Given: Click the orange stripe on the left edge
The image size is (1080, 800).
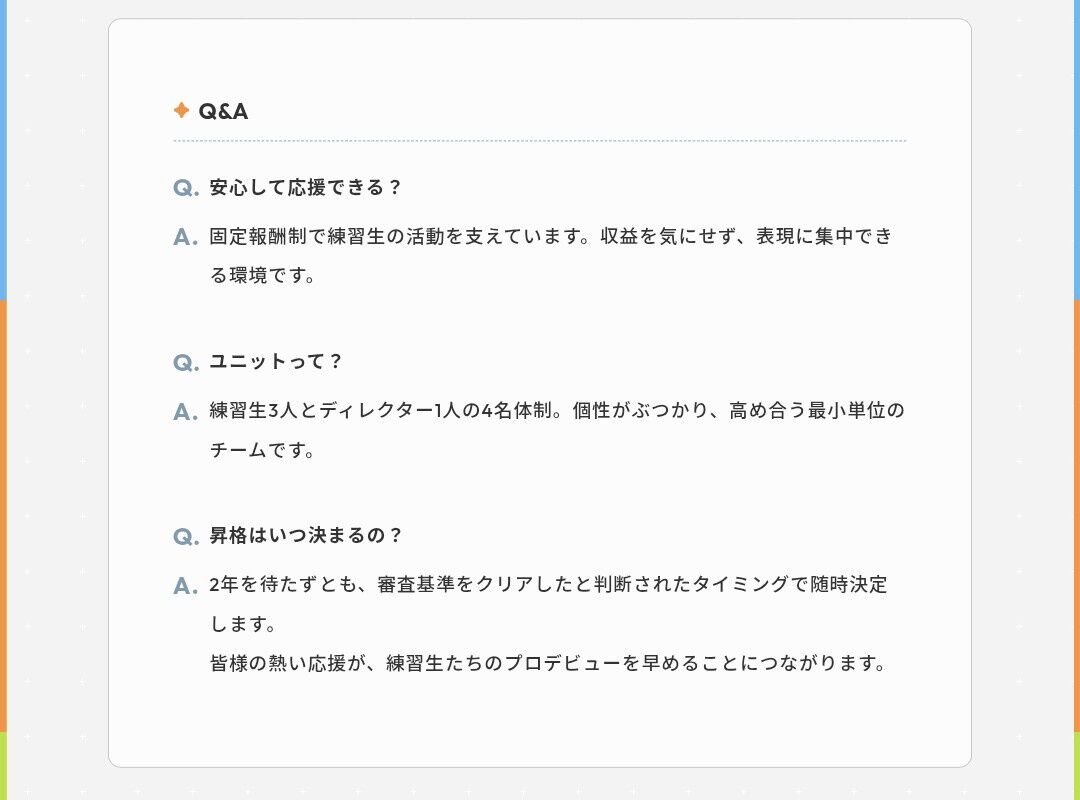Looking at the screenshot, I should tap(3, 516).
